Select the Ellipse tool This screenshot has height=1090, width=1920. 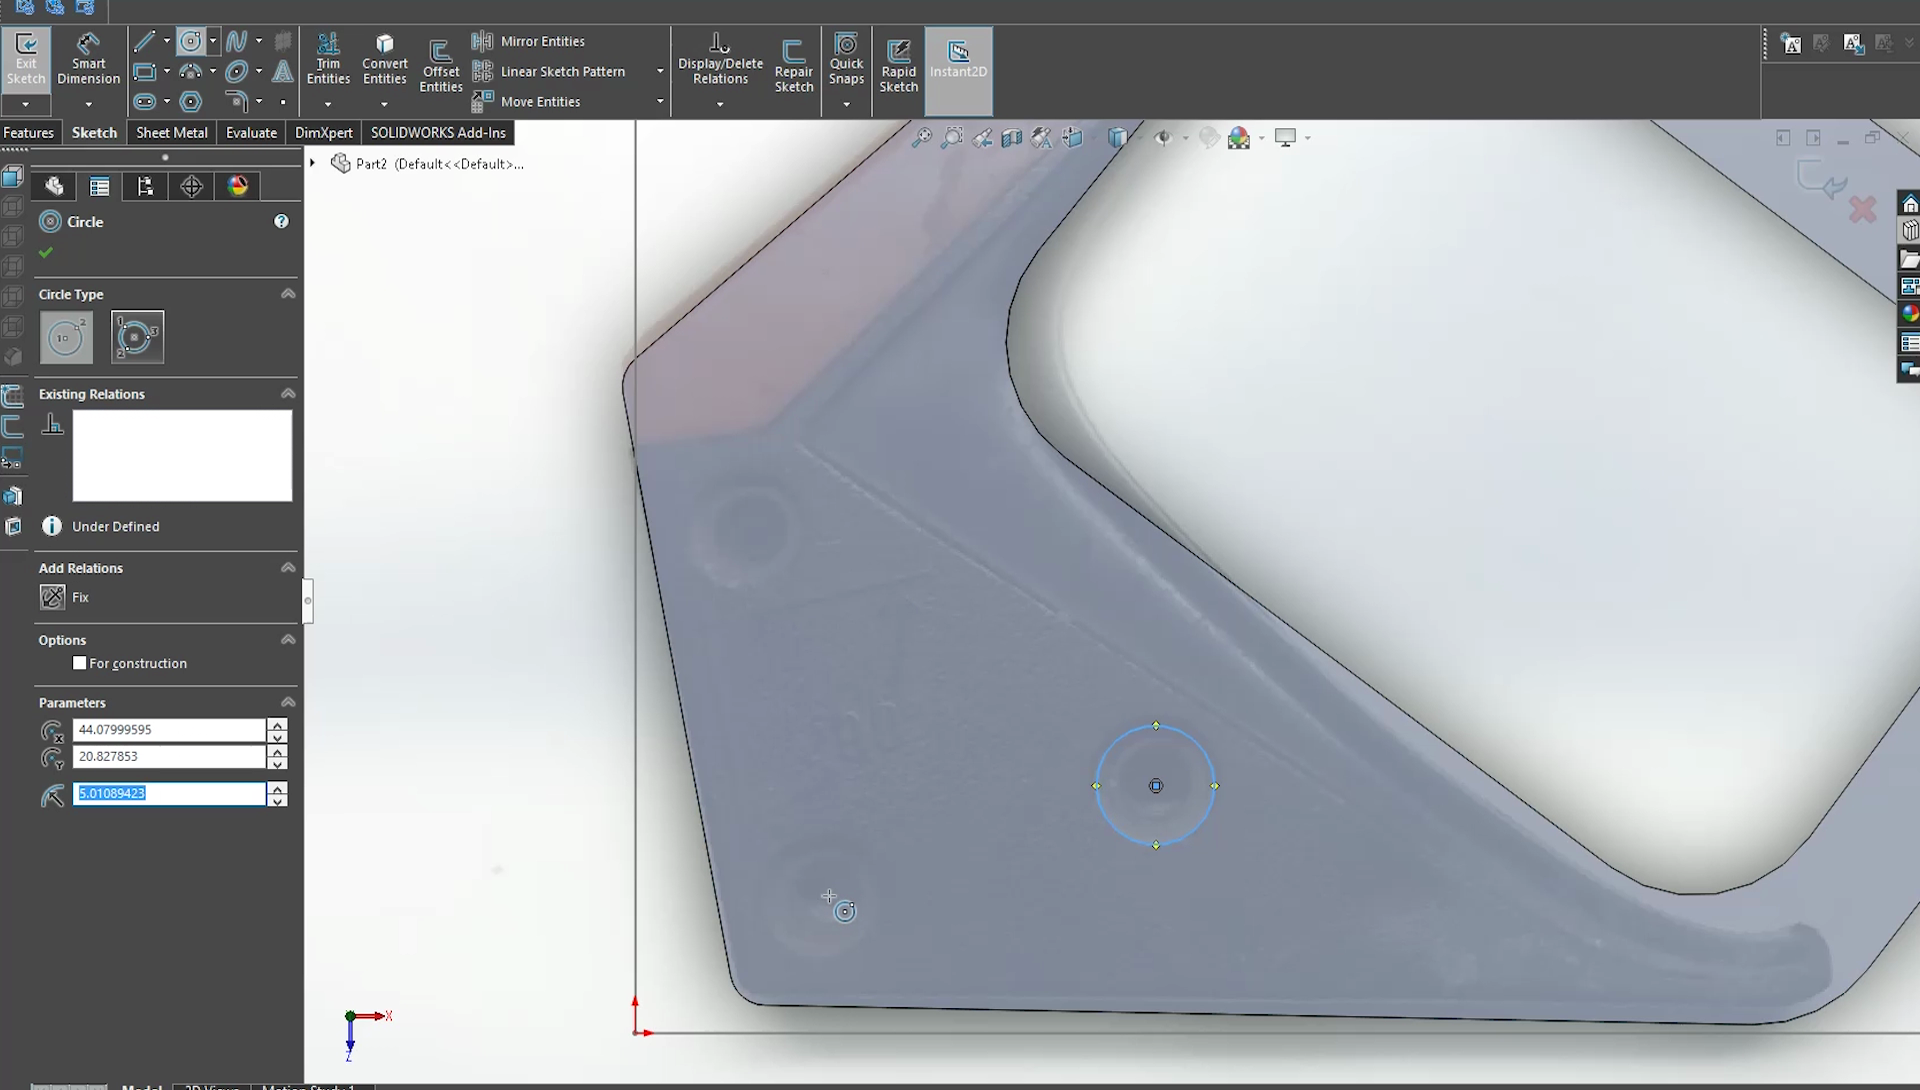(x=237, y=71)
